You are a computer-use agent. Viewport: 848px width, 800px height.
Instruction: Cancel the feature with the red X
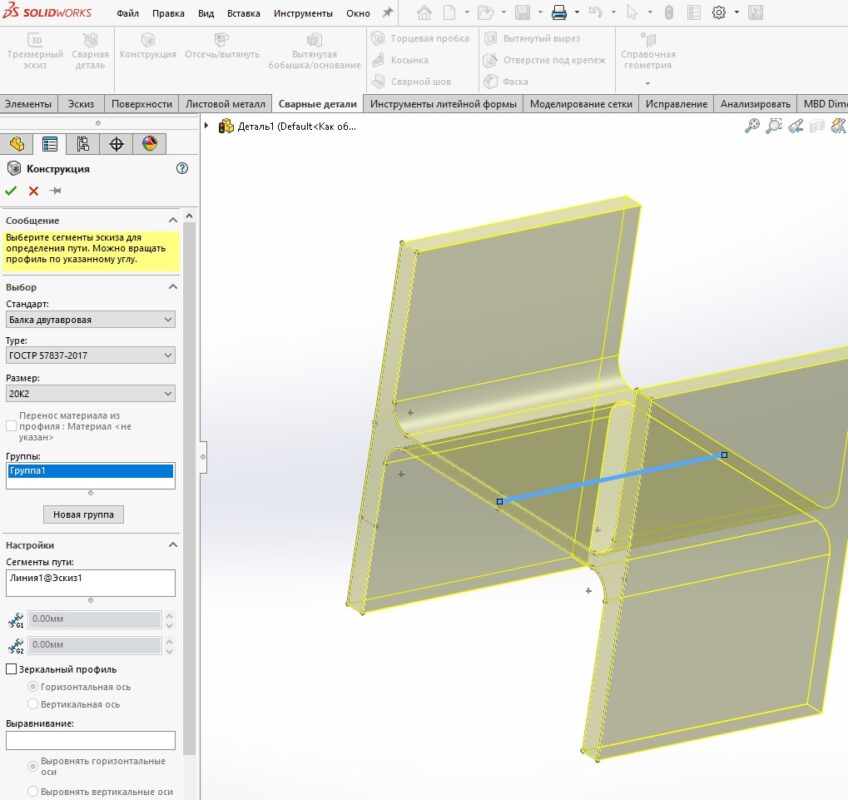pyautogui.click(x=34, y=190)
